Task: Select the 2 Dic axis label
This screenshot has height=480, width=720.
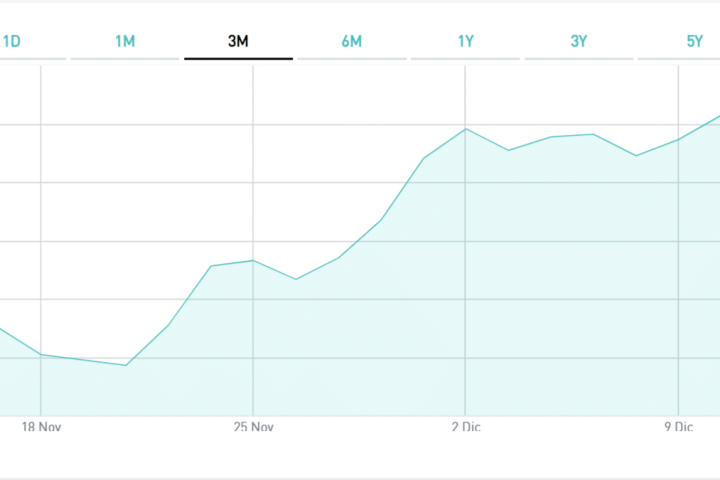Action: [x=466, y=427]
